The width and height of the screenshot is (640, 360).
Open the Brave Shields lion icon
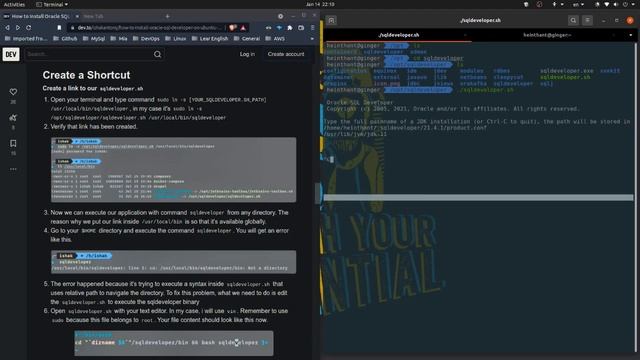tap(233, 27)
